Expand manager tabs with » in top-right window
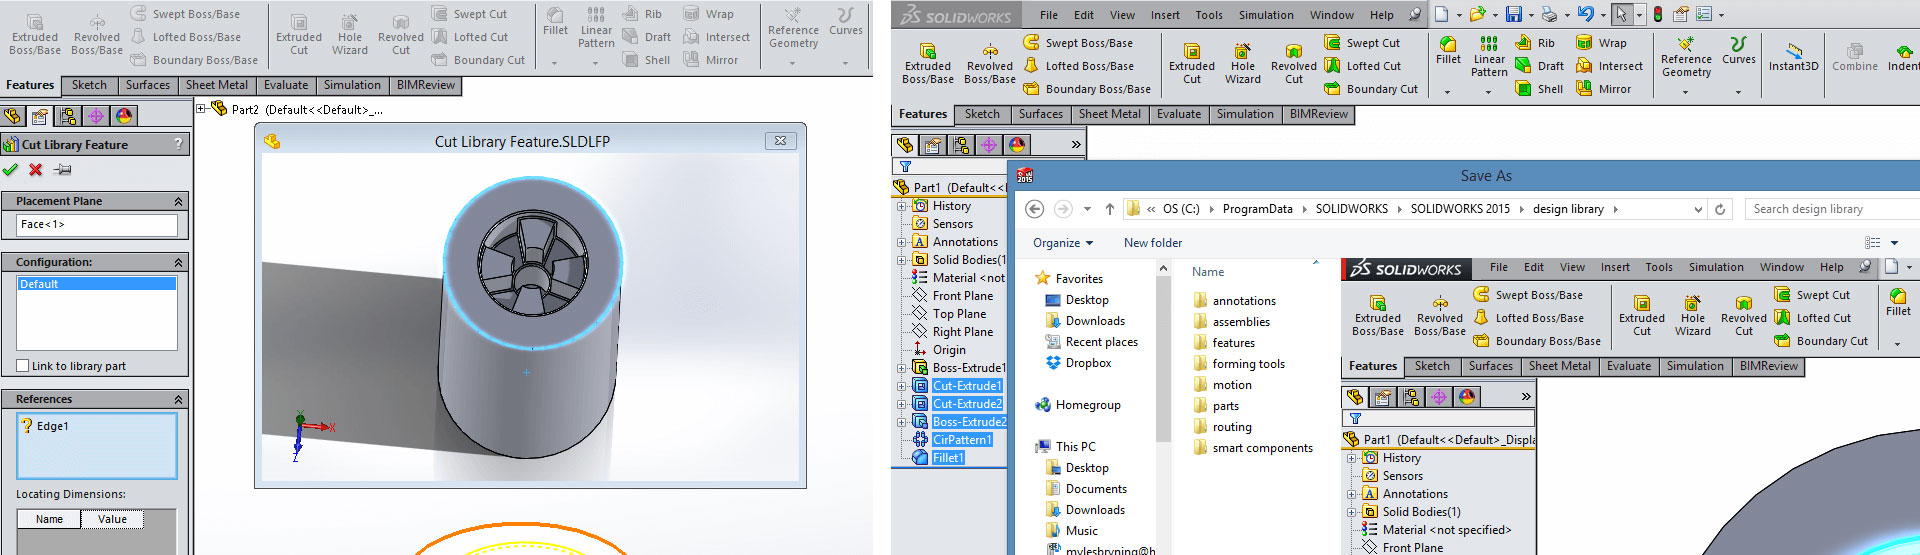The width and height of the screenshot is (1920, 555). (x=1076, y=145)
